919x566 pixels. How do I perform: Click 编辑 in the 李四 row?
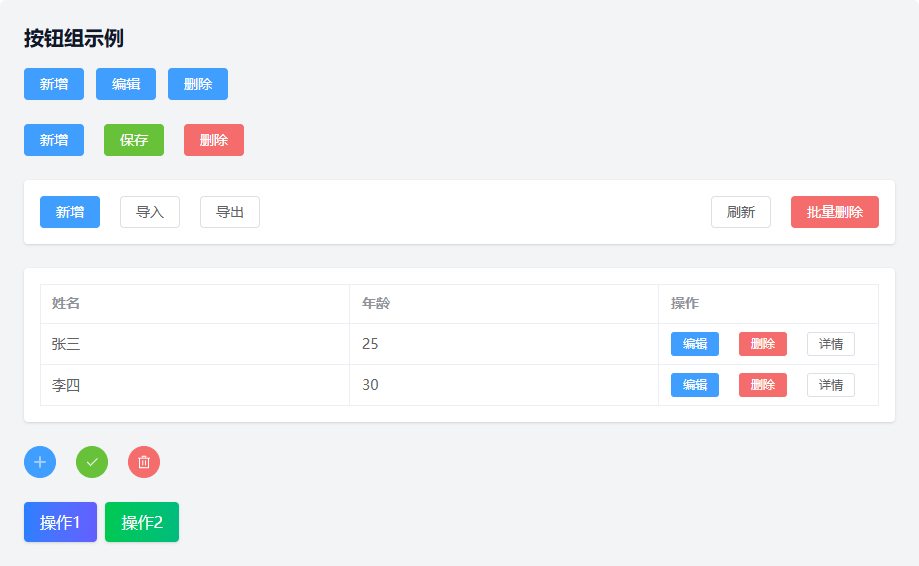point(695,385)
